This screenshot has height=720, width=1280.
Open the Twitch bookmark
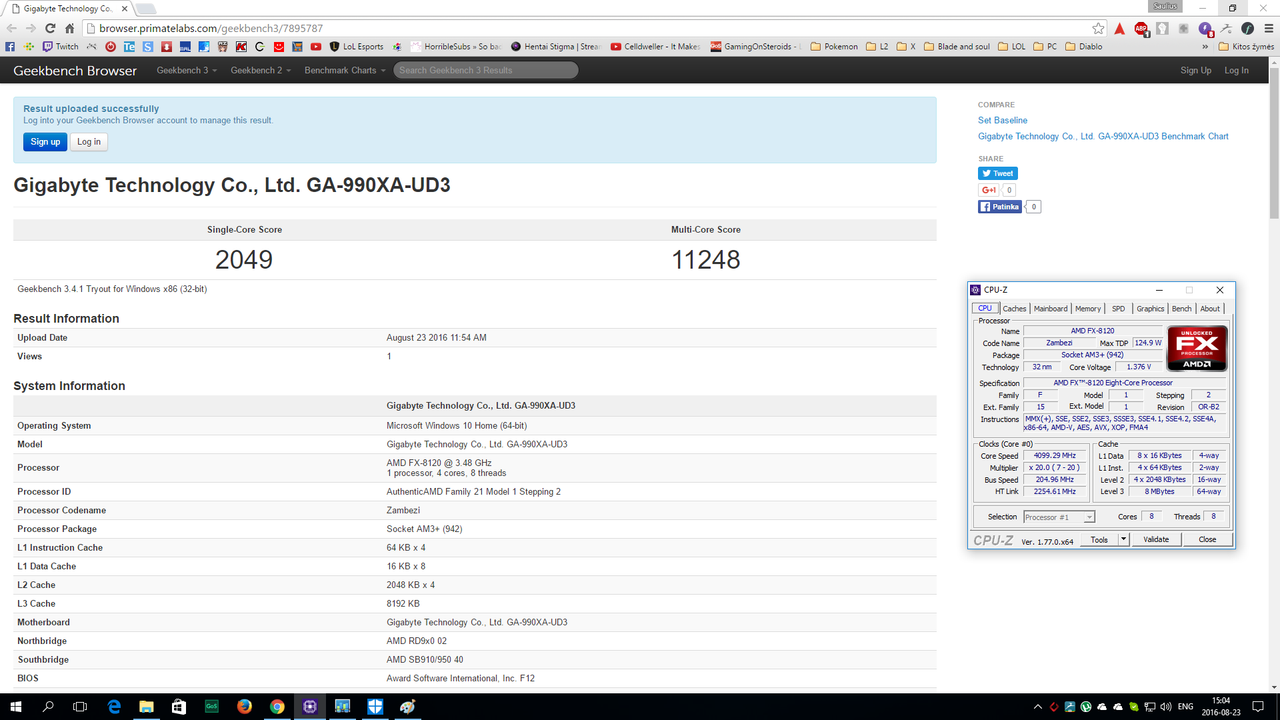[x=60, y=46]
